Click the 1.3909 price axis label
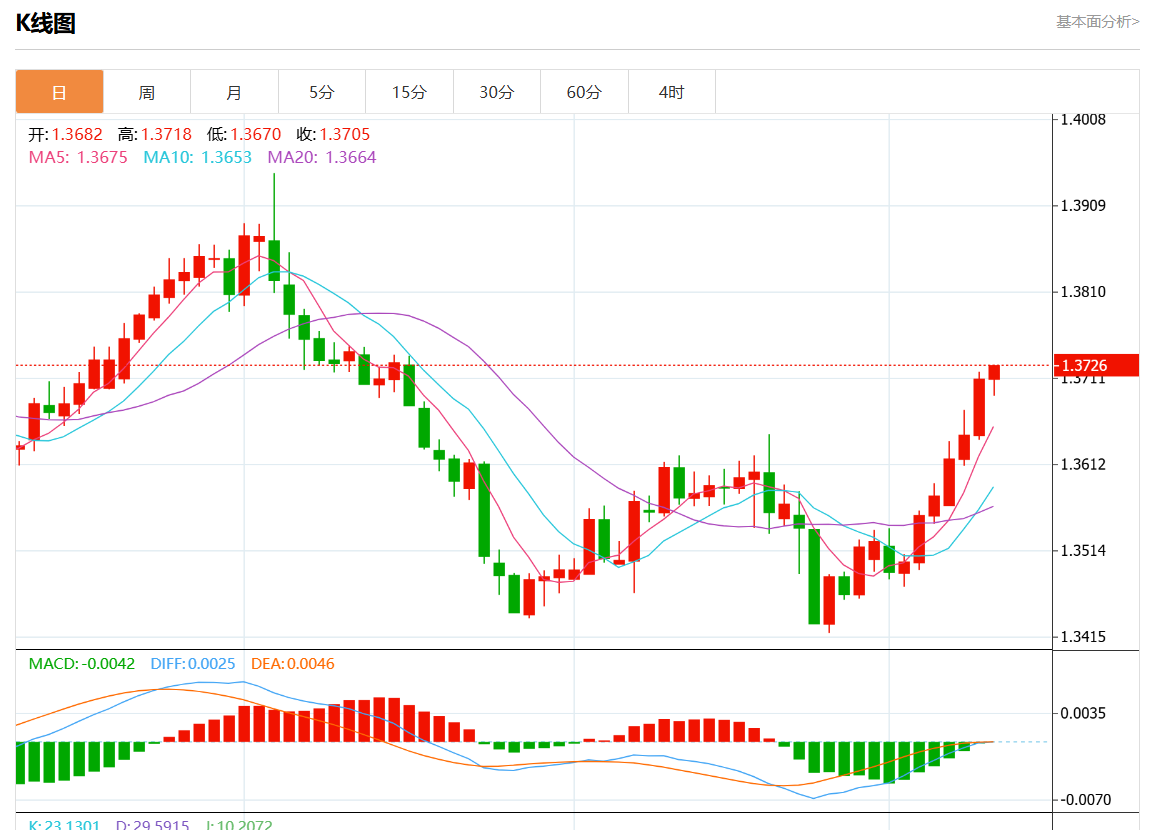1161x830 pixels. tap(1083, 206)
